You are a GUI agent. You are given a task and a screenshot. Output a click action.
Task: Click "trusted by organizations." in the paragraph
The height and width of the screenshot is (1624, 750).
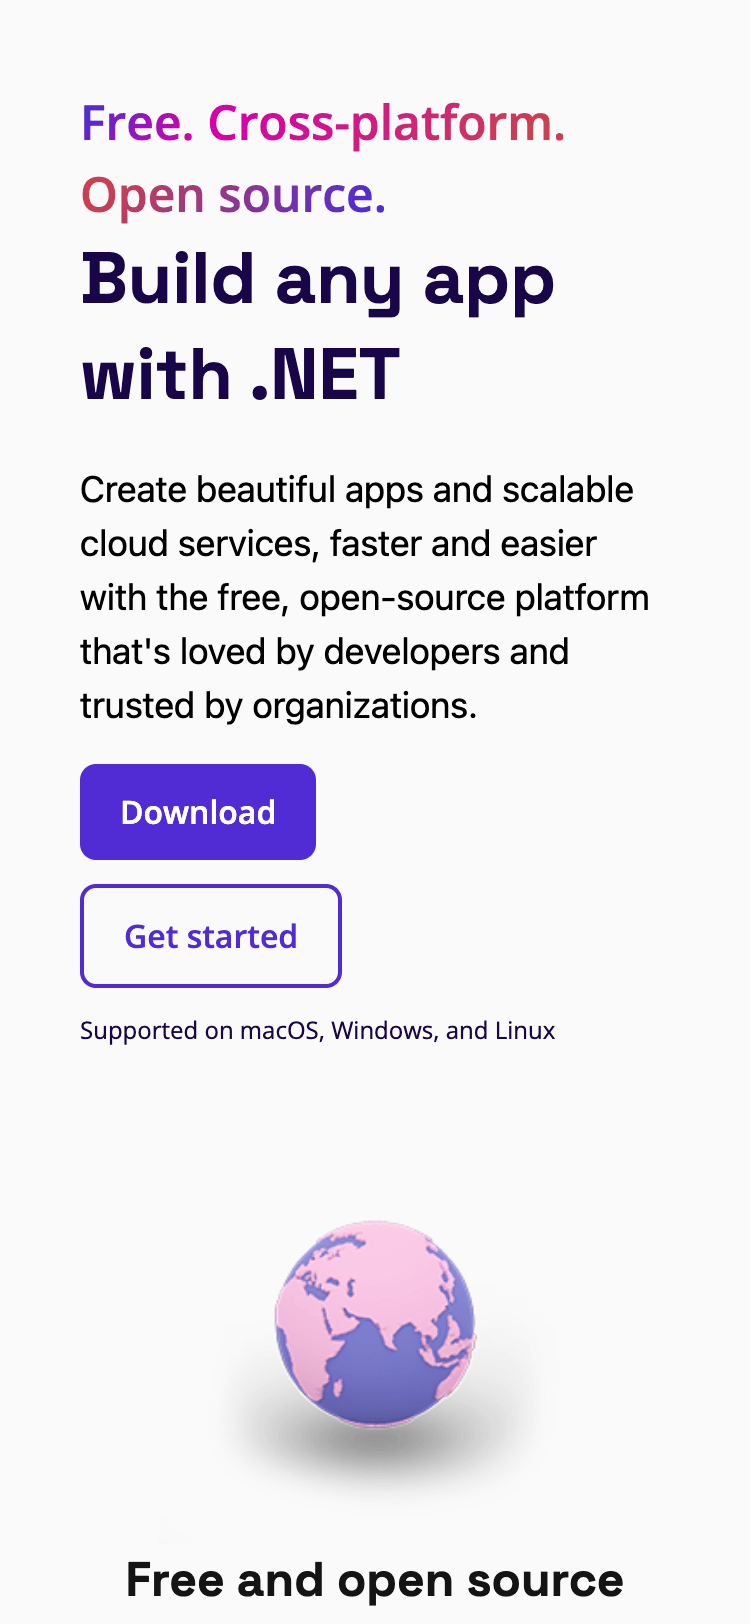[x=278, y=706]
